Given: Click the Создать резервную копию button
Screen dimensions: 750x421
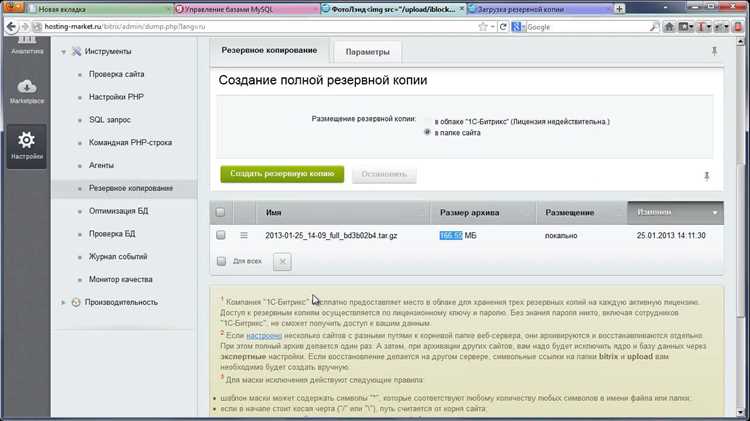Looking at the screenshot, I should pyautogui.click(x=282, y=174).
